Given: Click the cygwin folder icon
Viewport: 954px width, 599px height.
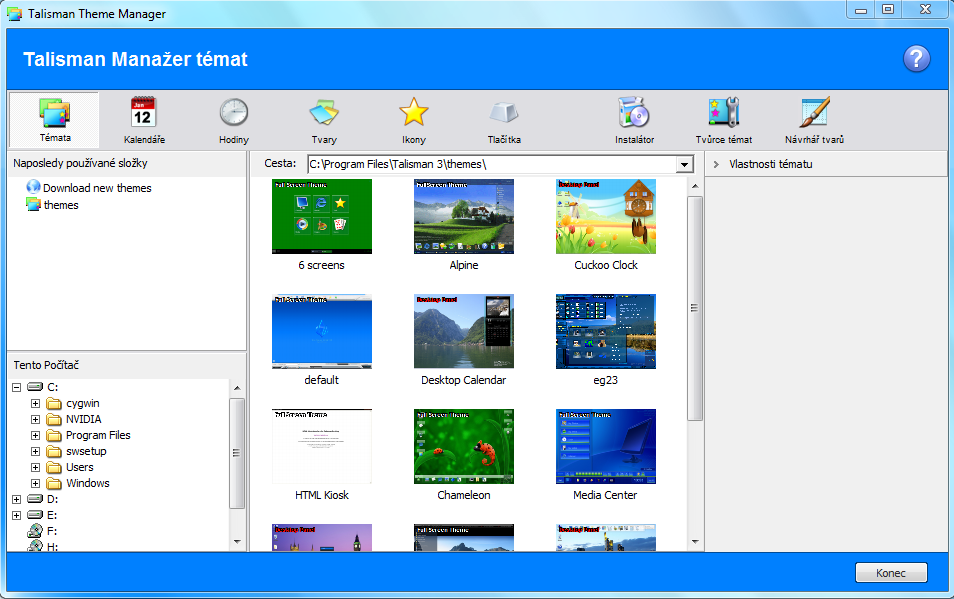Looking at the screenshot, I should 55,403.
